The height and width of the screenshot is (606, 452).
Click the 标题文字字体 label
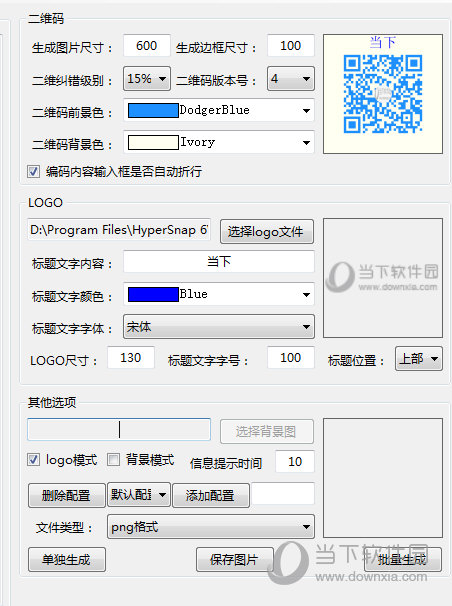click(x=72, y=329)
